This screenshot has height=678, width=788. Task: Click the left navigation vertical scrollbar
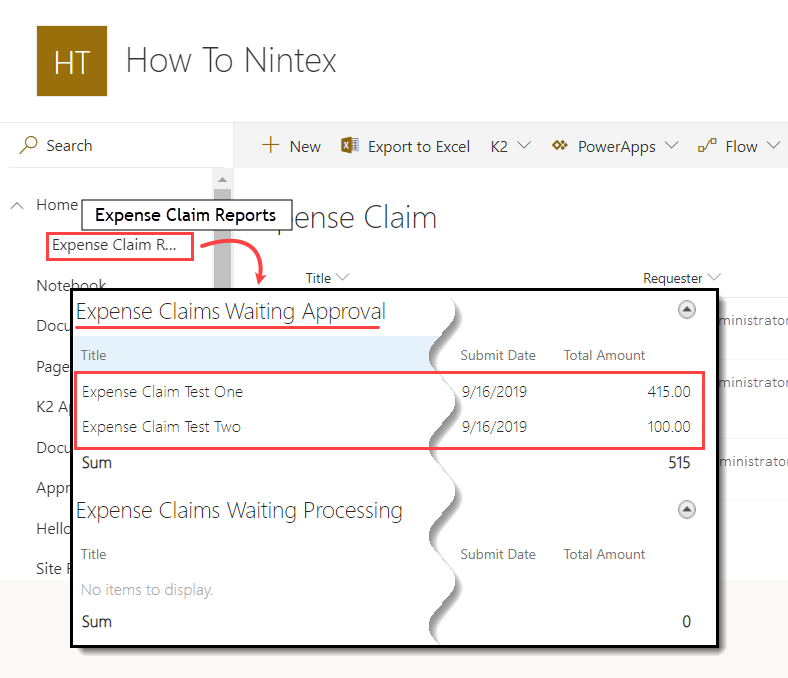(x=222, y=230)
